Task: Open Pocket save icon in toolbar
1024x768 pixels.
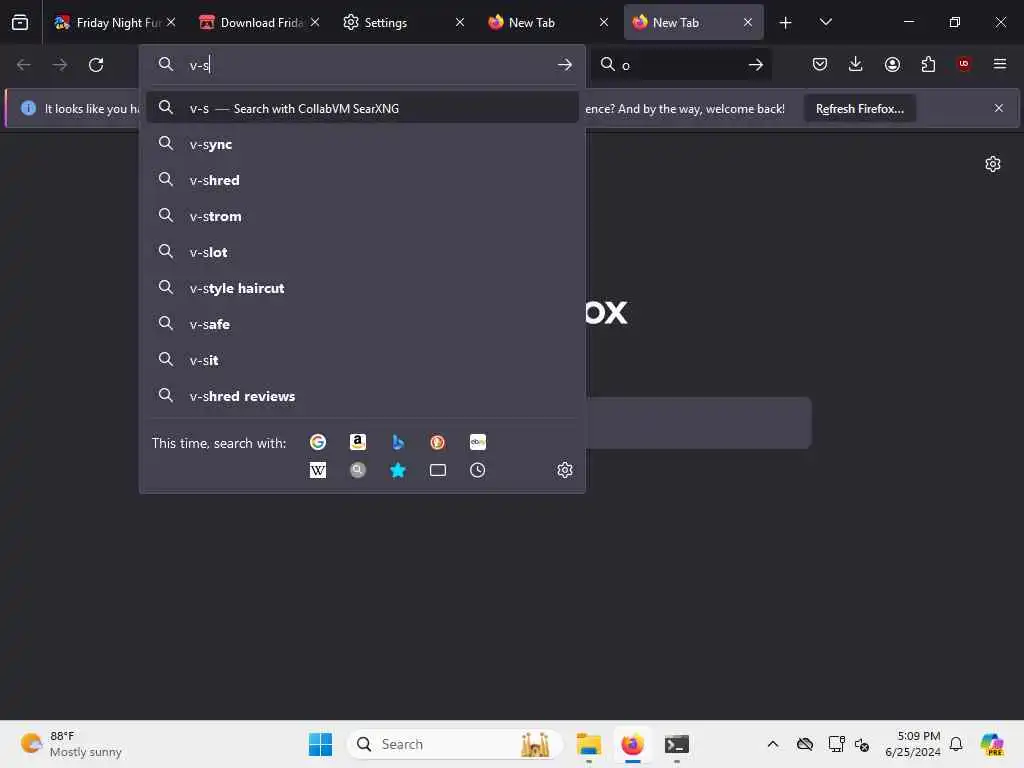Action: coord(820,64)
